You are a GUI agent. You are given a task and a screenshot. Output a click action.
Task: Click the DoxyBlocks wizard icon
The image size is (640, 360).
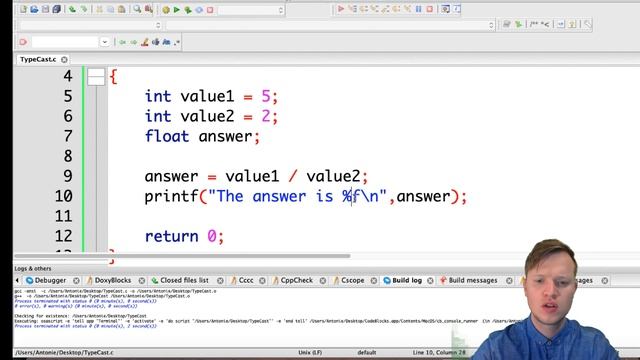[x=507, y=24]
